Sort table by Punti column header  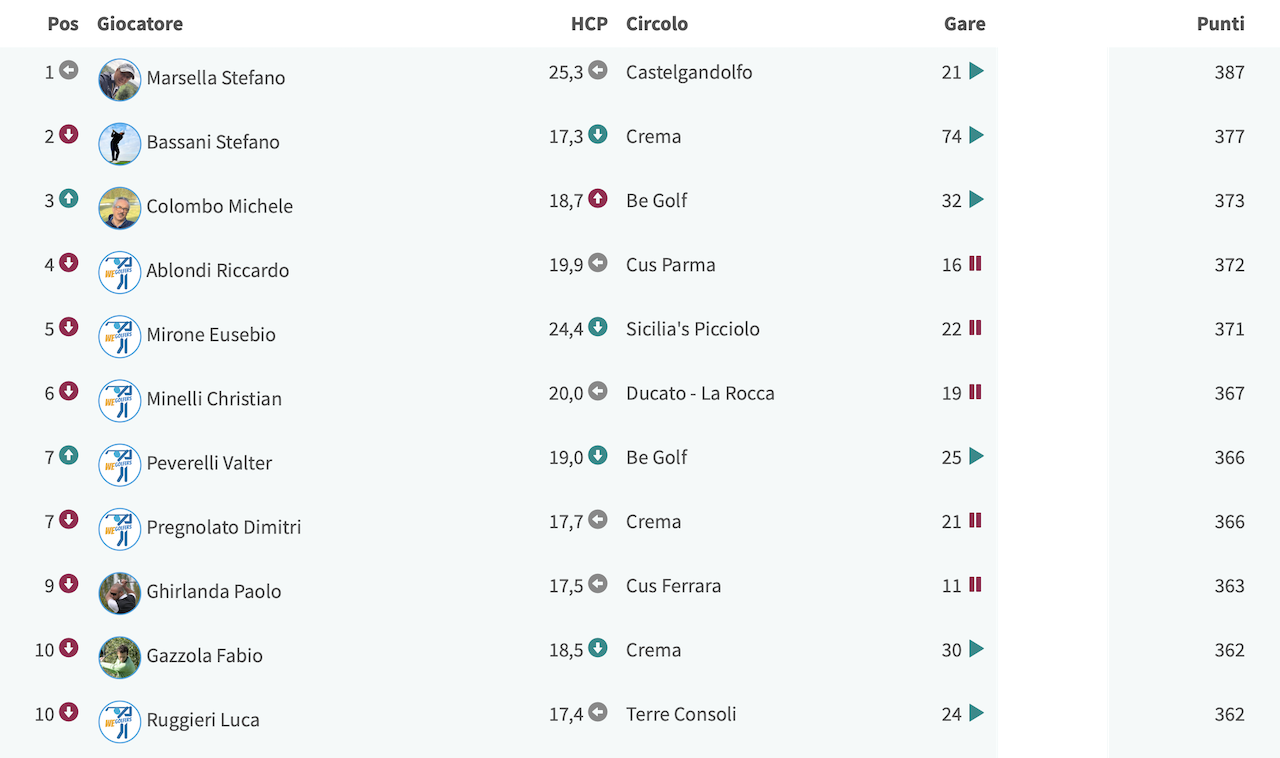pos(1220,24)
